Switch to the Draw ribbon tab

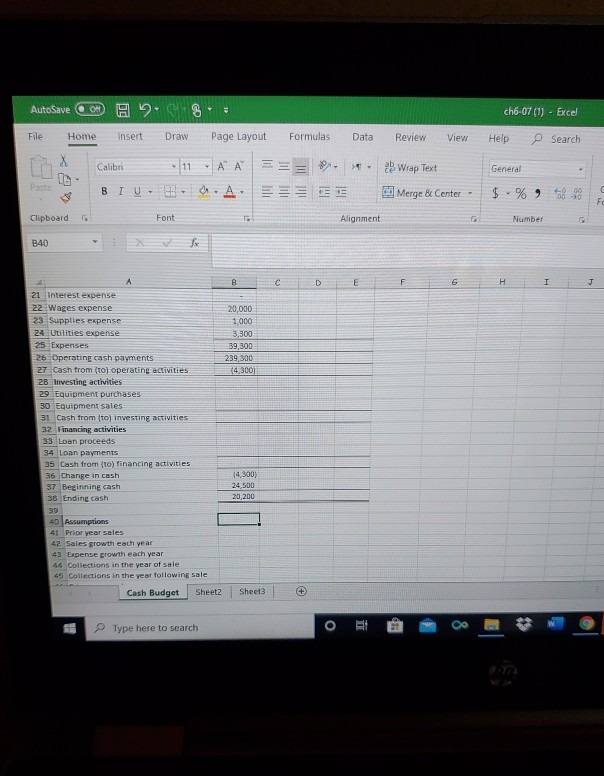pos(176,136)
